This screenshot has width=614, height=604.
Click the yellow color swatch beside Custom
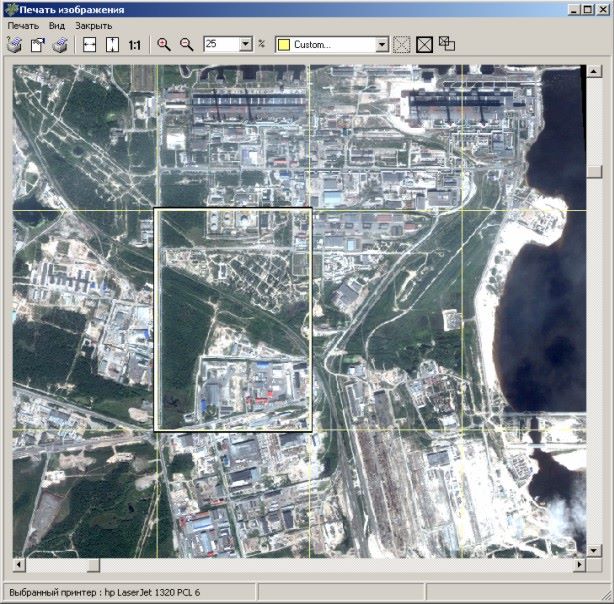click(x=284, y=45)
